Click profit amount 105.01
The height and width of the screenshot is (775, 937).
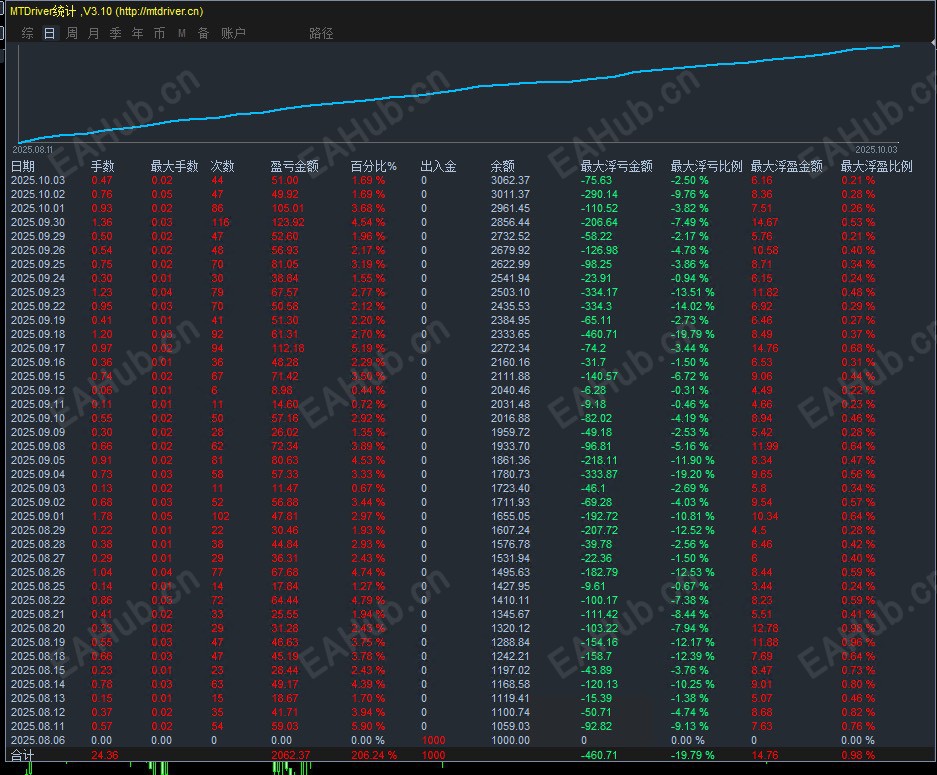pos(288,209)
